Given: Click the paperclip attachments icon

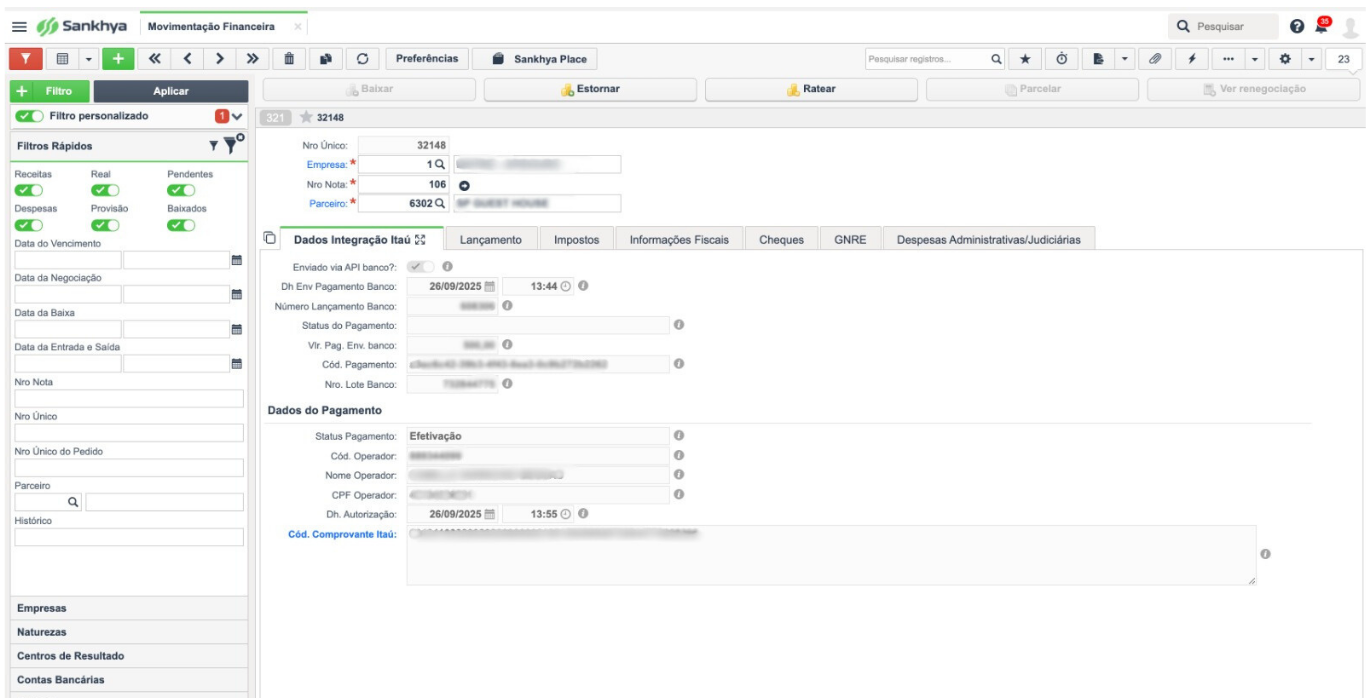Looking at the screenshot, I should [x=1156, y=60].
